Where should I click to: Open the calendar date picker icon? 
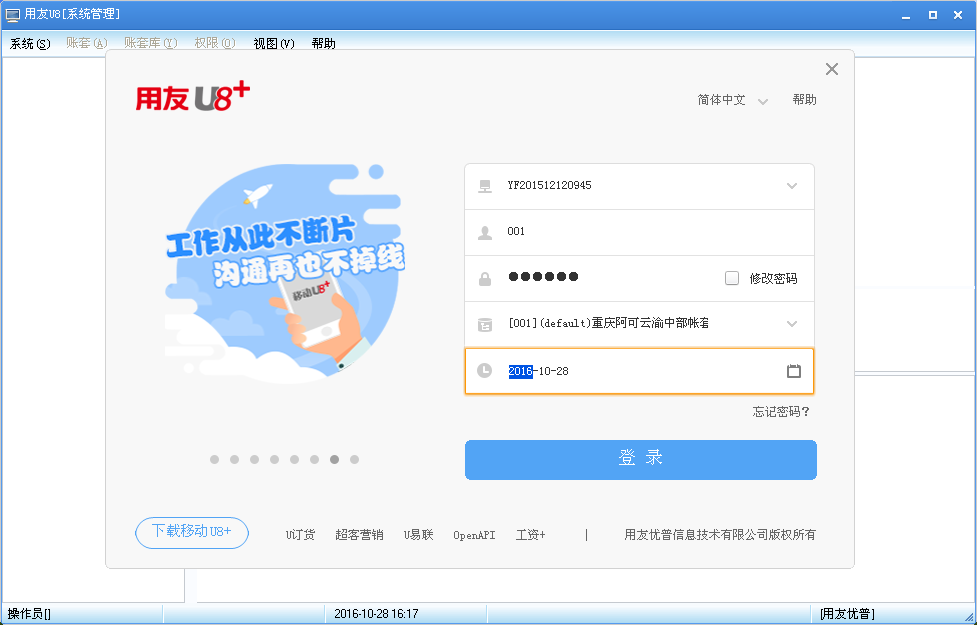(794, 370)
